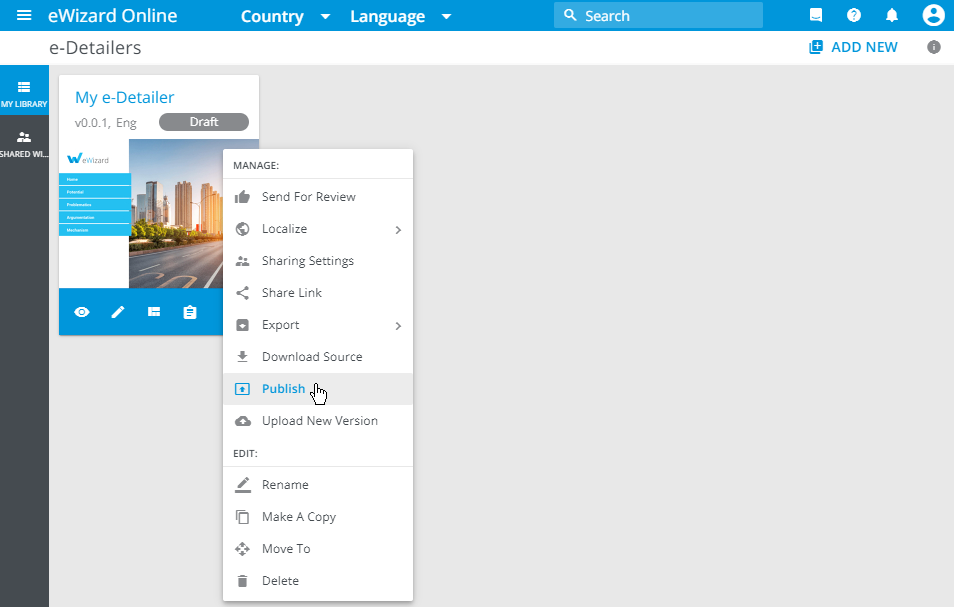
Task: Open the hamburger navigation menu
Action: point(24,15)
